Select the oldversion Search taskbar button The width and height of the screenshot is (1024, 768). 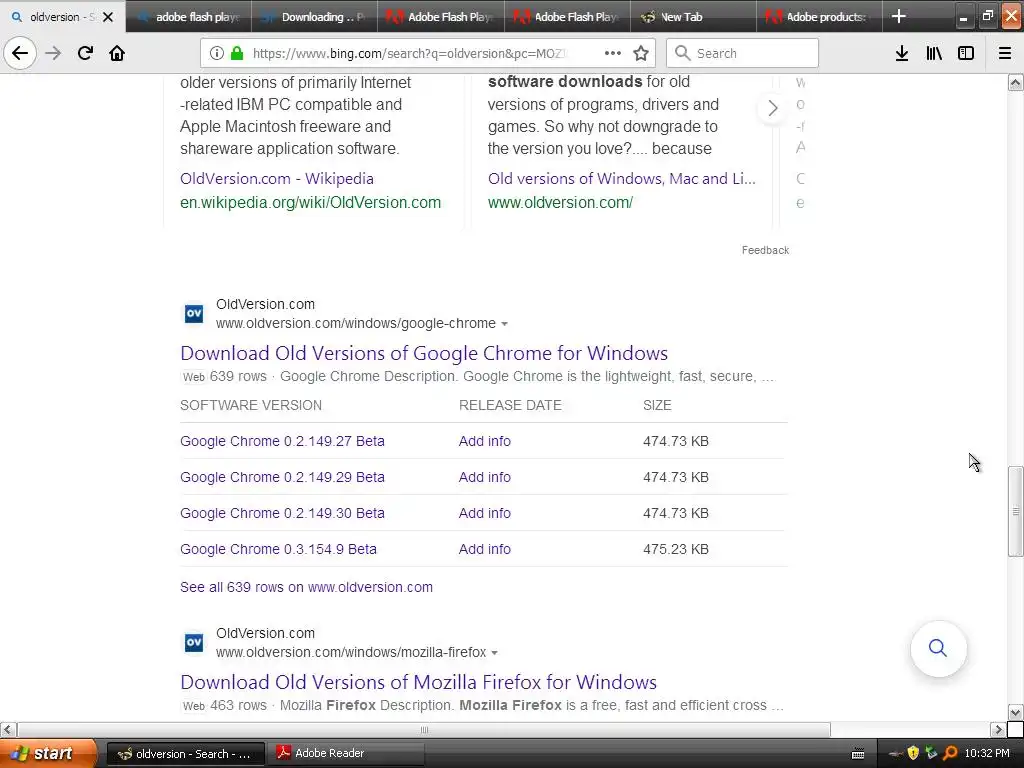tap(185, 753)
